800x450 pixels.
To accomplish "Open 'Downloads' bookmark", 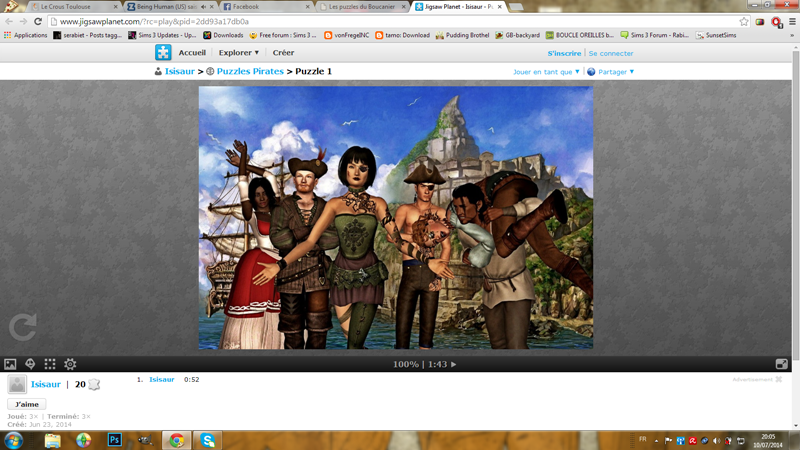I will [223, 35].
